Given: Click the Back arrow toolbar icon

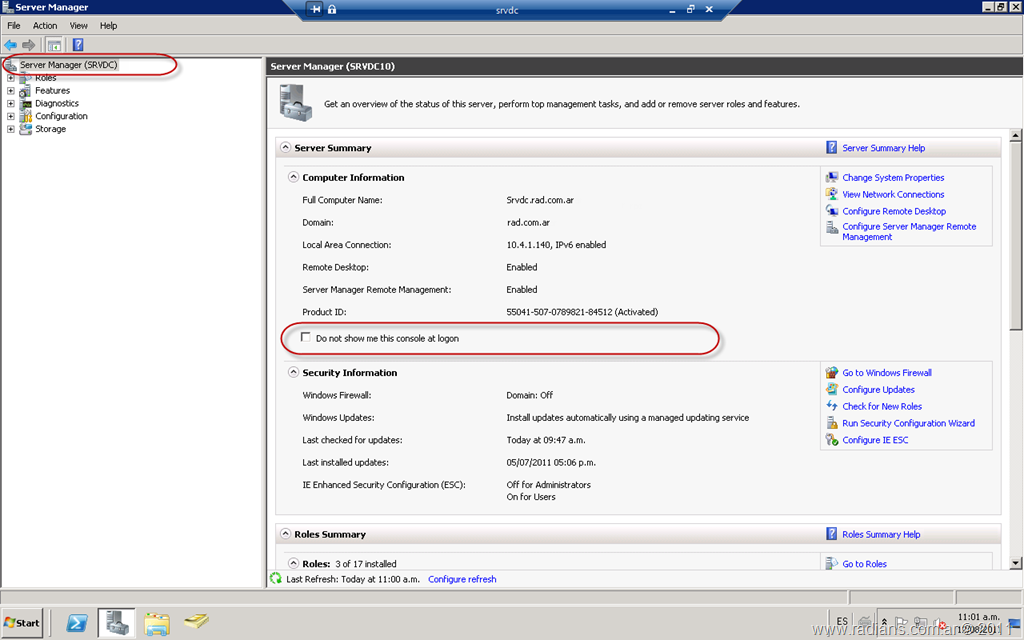Looking at the screenshot, I should point(11,45).
